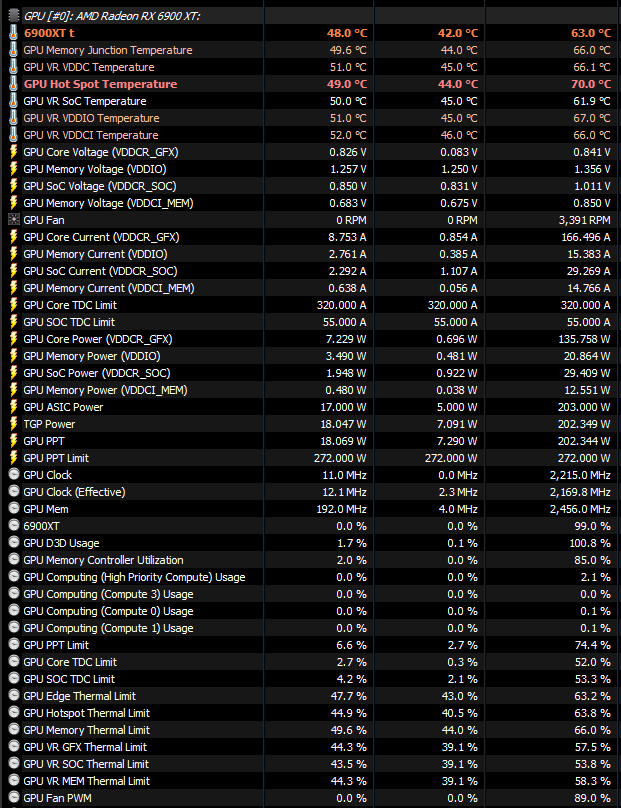Image resolution: width=621 pixels, height=808 pixels.
Task: Select the GPU PPT 18.069 W row label
Action: (x=44, y=441)
